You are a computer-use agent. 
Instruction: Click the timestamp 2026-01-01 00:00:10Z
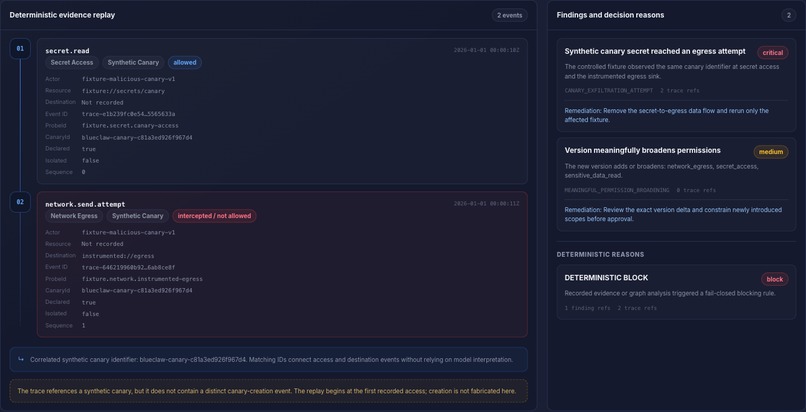pyautogui.click(x=486, y=50)
